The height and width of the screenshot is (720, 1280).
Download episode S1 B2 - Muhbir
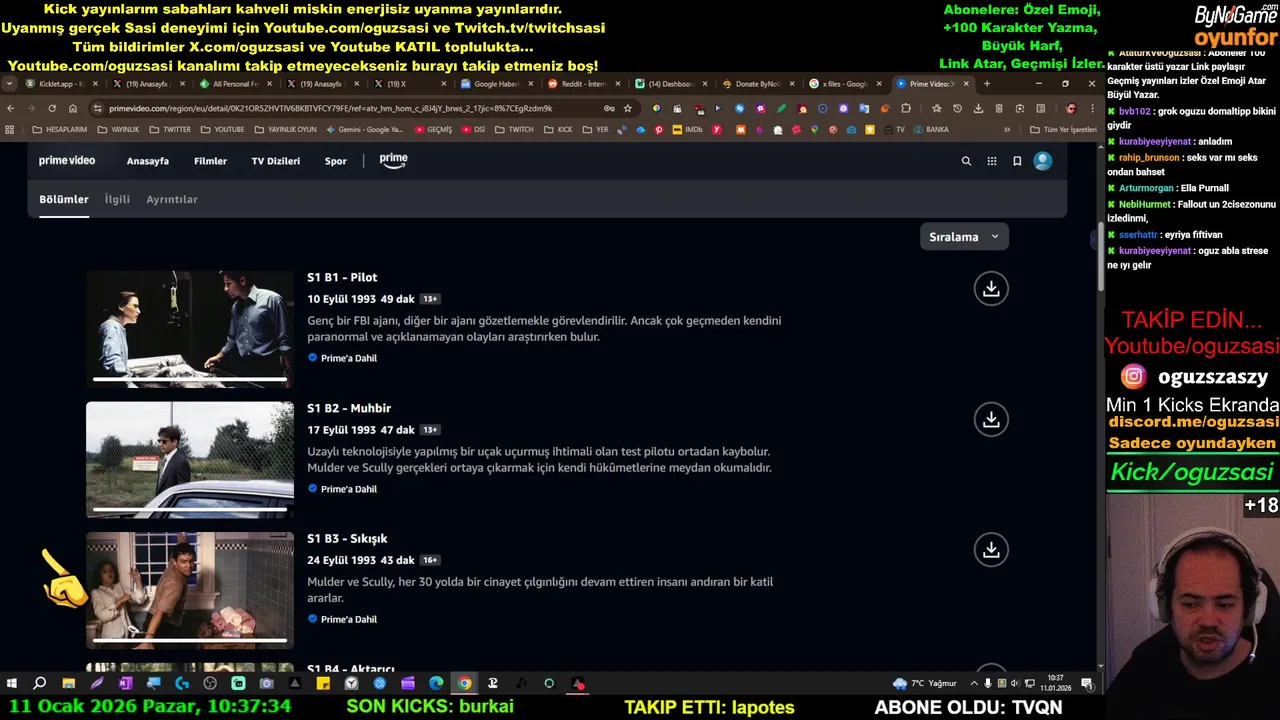[x=991, y=419]
